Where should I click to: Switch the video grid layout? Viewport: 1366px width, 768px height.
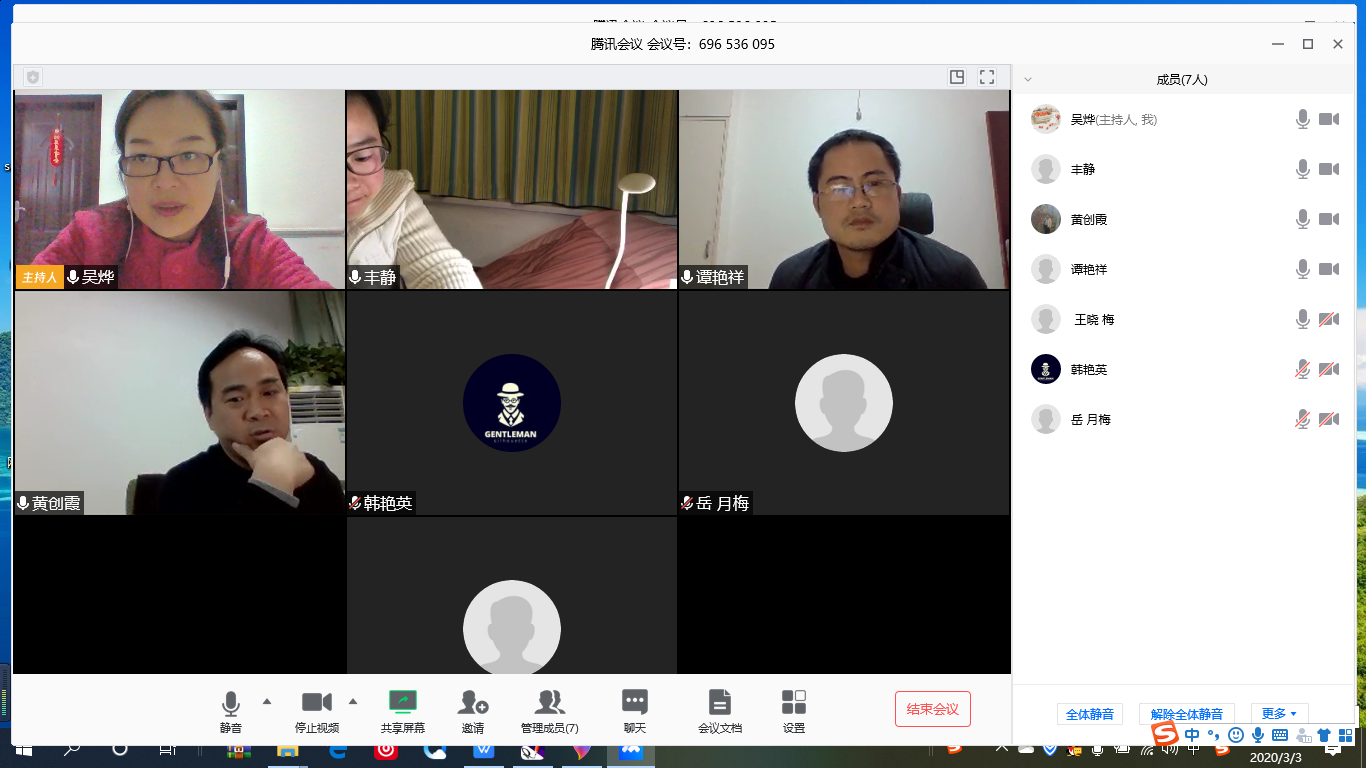(957, 77)
